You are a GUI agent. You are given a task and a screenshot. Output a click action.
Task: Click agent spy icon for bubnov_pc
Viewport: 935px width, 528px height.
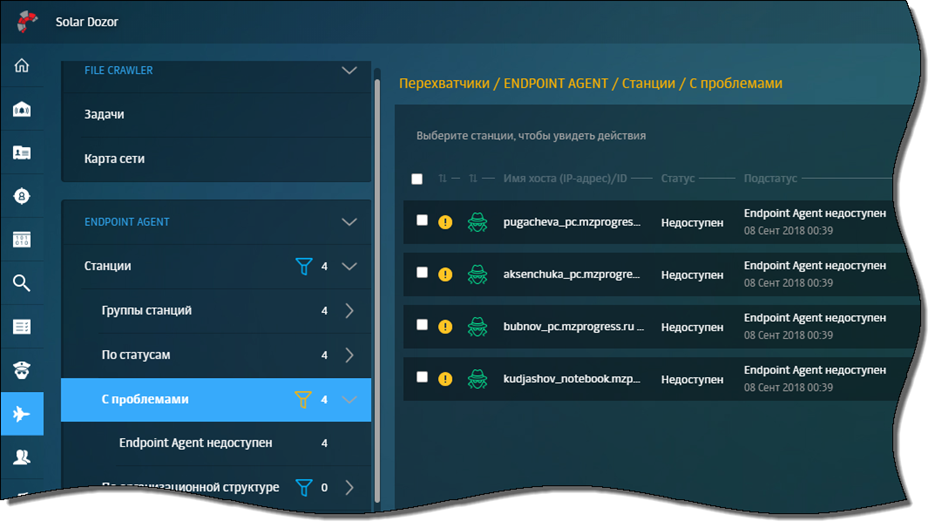click(x=477, y=326)
